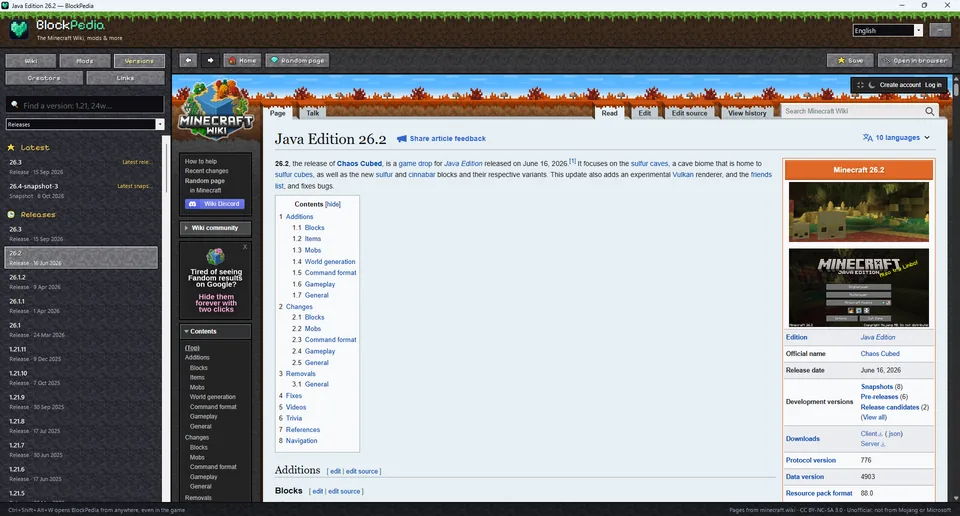Go forward with the right arrow button
960x516 pixels.
click(x=210, y=61)
